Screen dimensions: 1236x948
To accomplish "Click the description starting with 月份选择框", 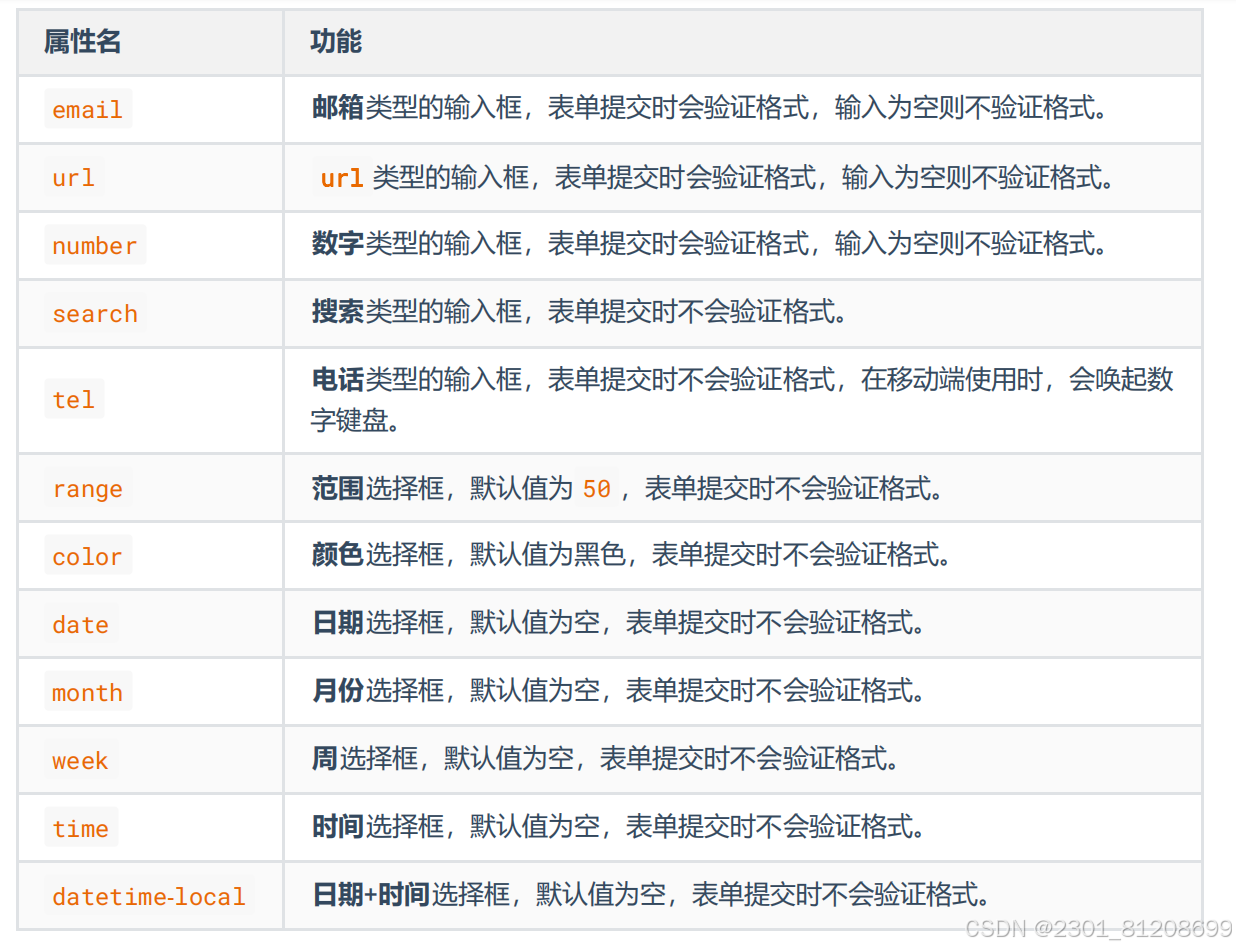I will [x=618, y=691].
